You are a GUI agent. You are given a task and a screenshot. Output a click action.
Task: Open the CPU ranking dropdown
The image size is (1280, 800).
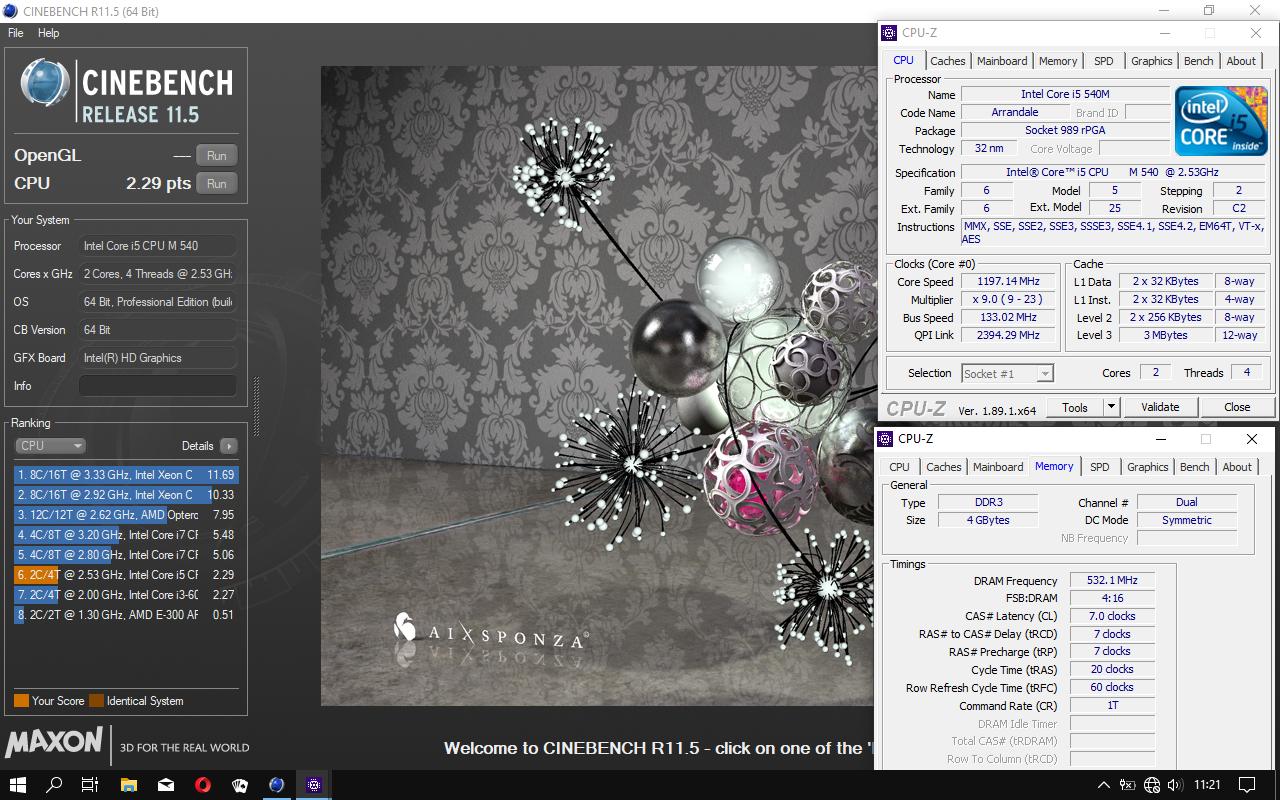(x=50, y=446)
